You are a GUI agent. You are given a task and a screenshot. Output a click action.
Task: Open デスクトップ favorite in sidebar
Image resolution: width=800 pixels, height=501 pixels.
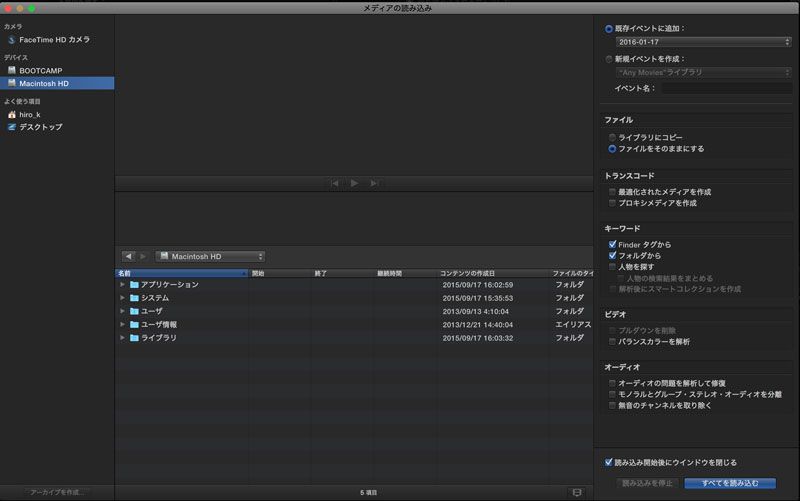click(40, 127)
